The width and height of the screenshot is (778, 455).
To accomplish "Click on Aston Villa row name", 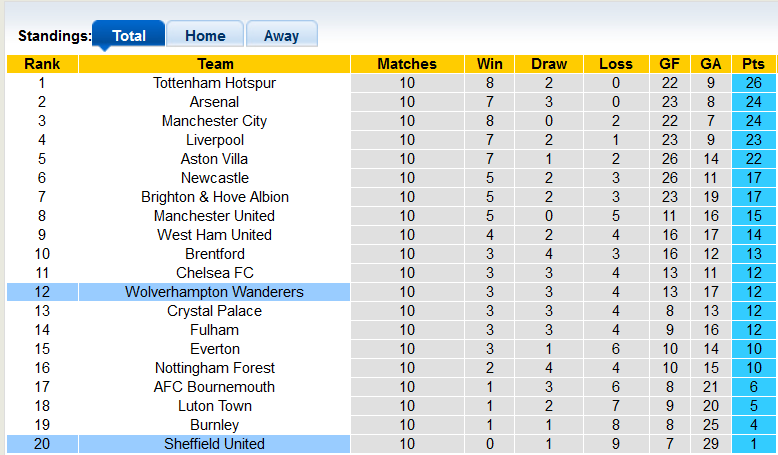I will tap(214, 159).
